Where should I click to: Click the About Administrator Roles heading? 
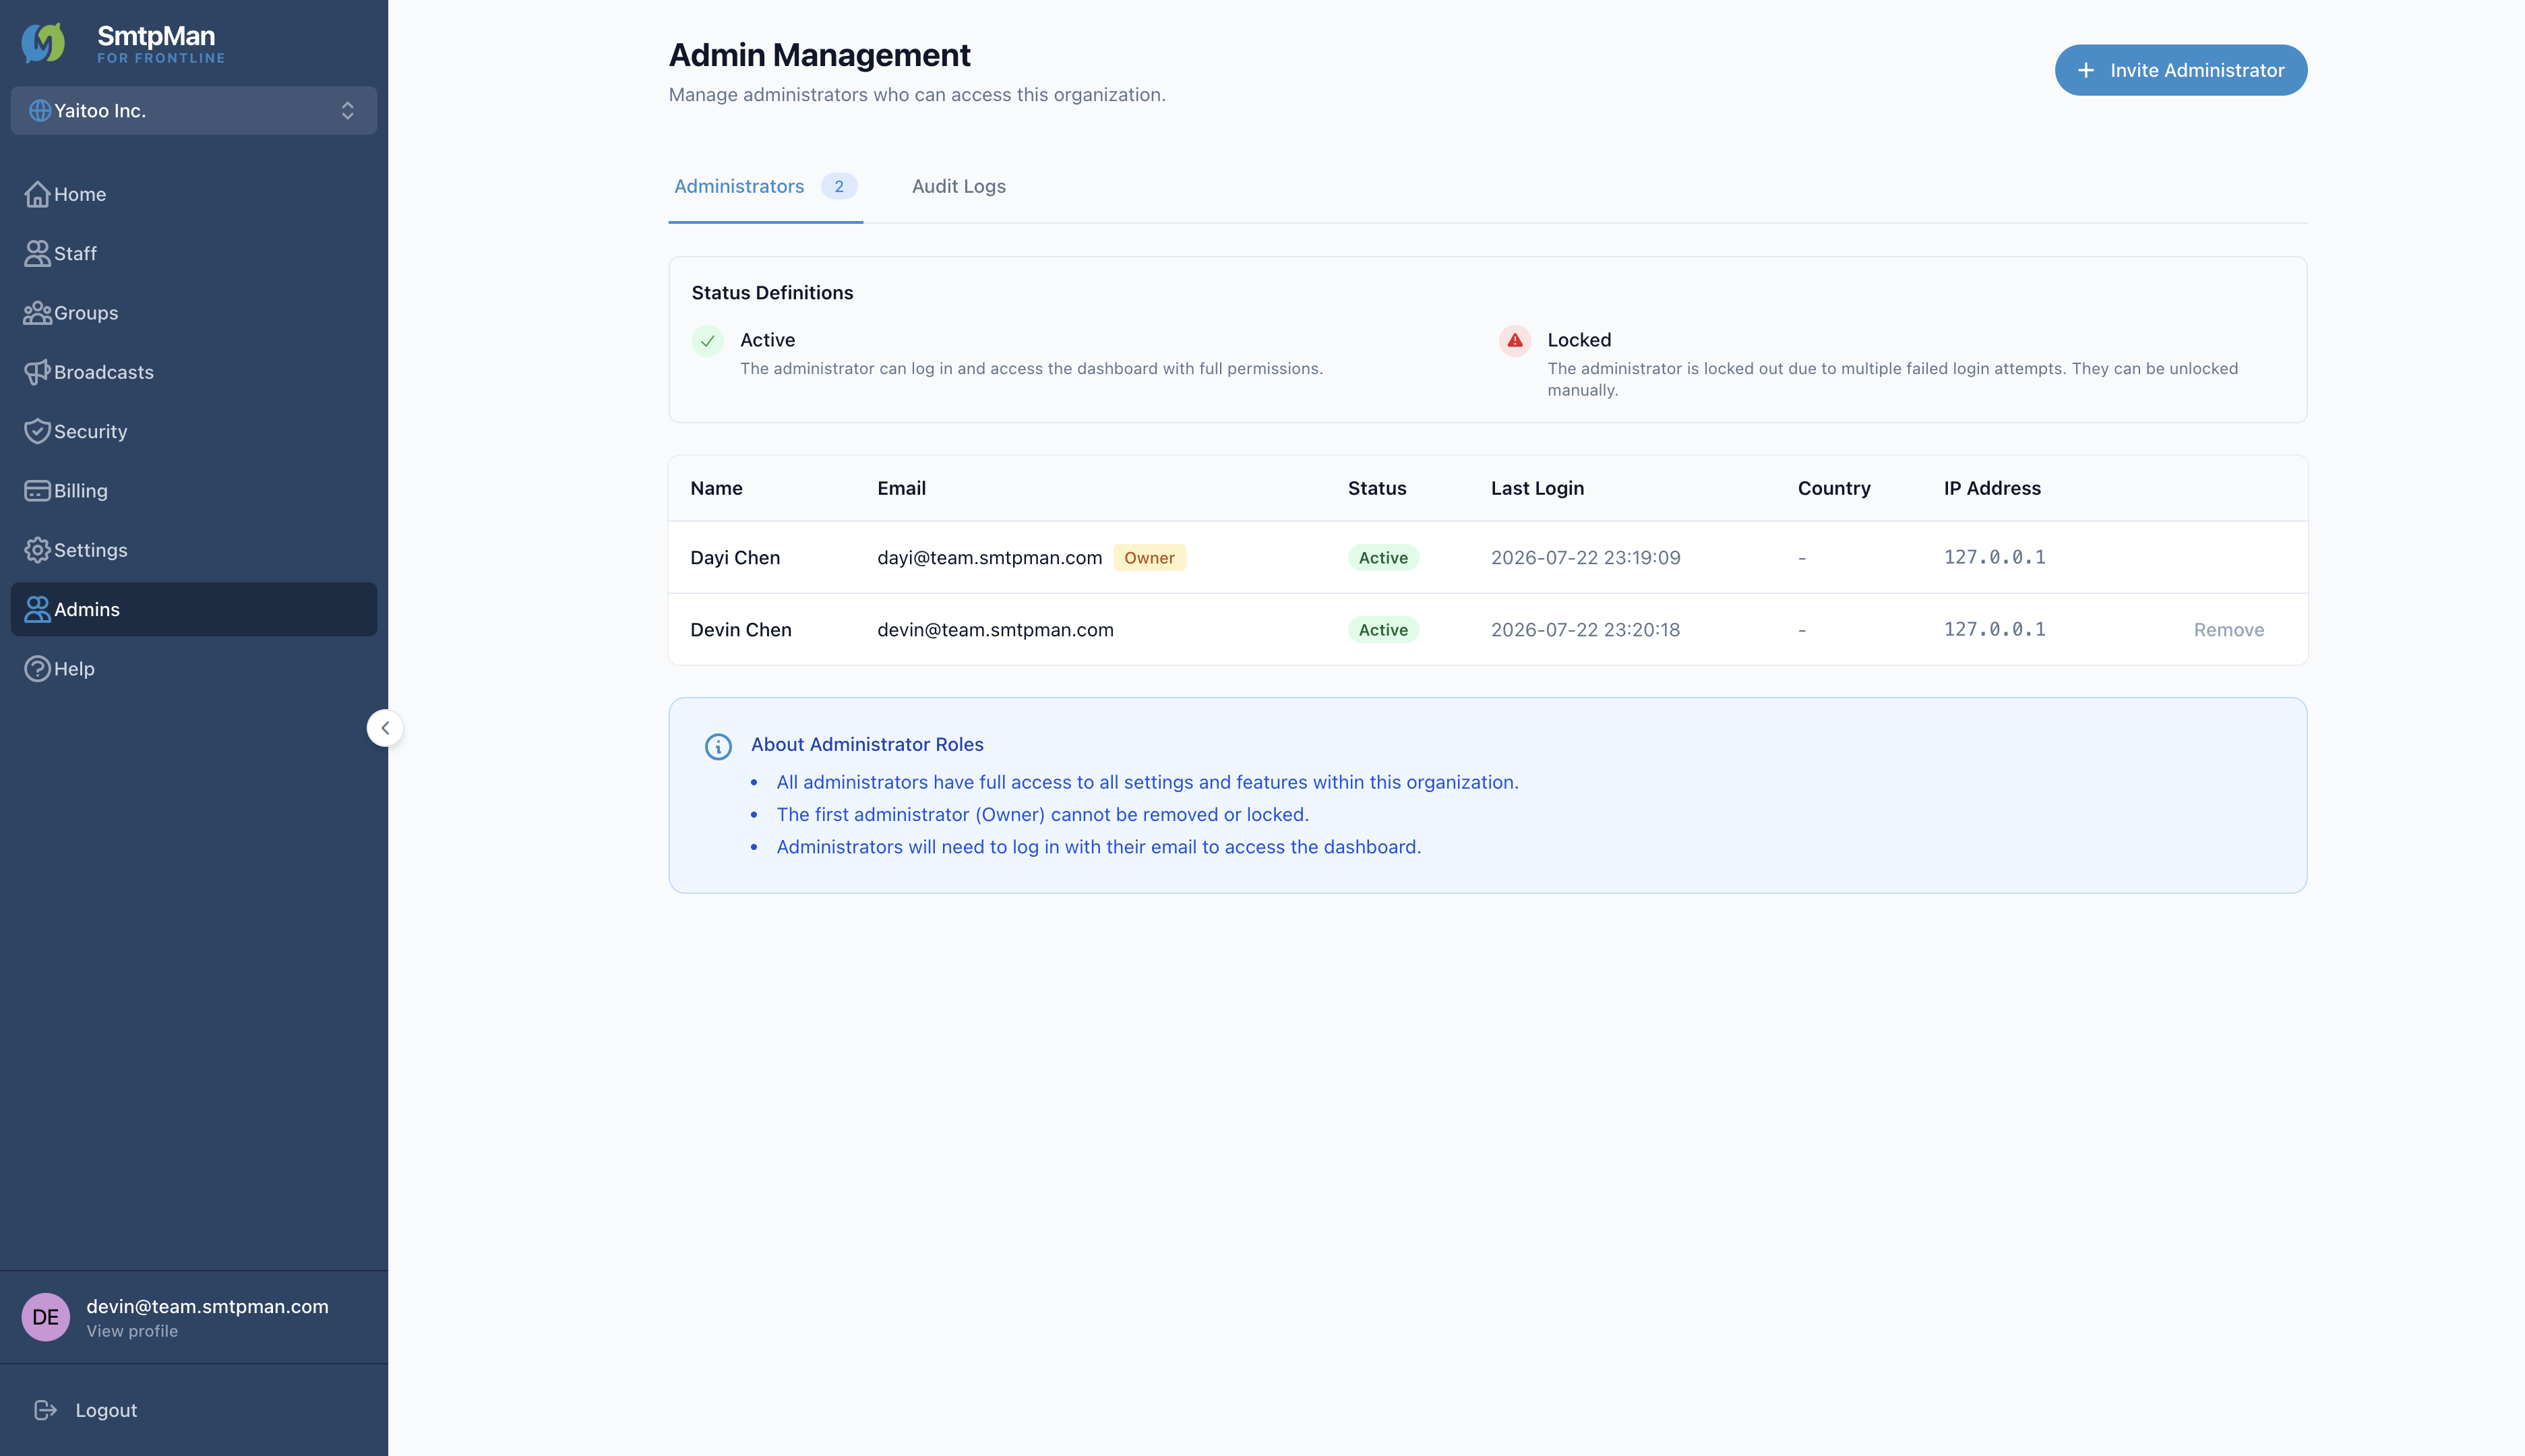[867, 744]
